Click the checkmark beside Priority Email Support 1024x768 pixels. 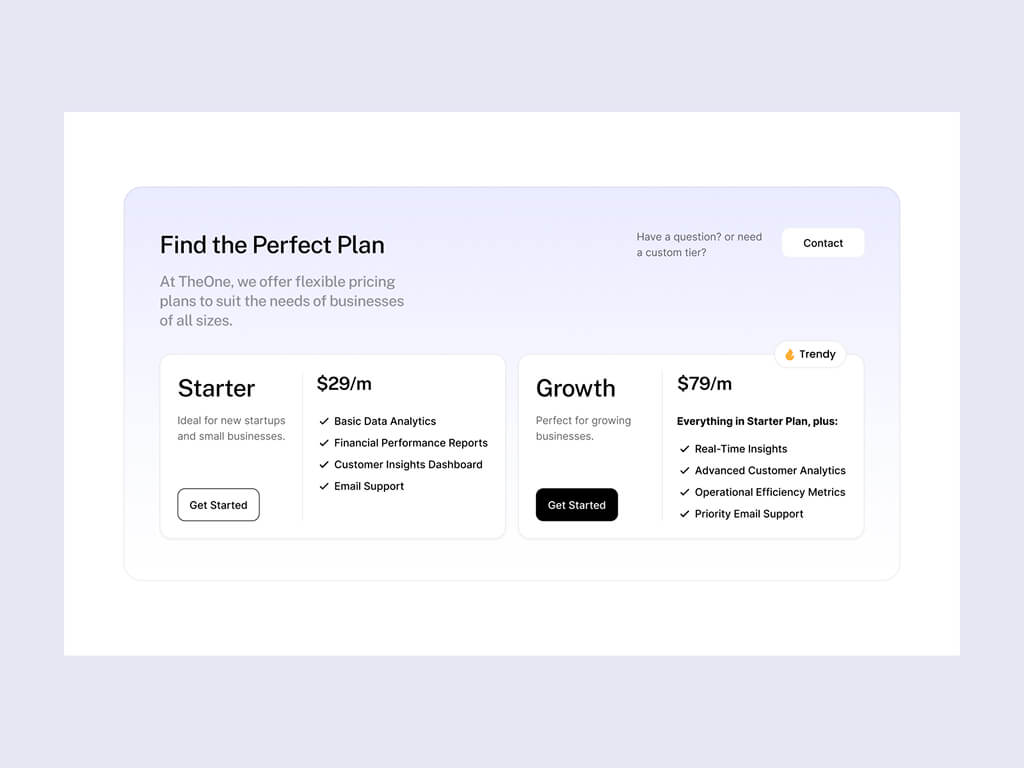[x=684, y=514]
